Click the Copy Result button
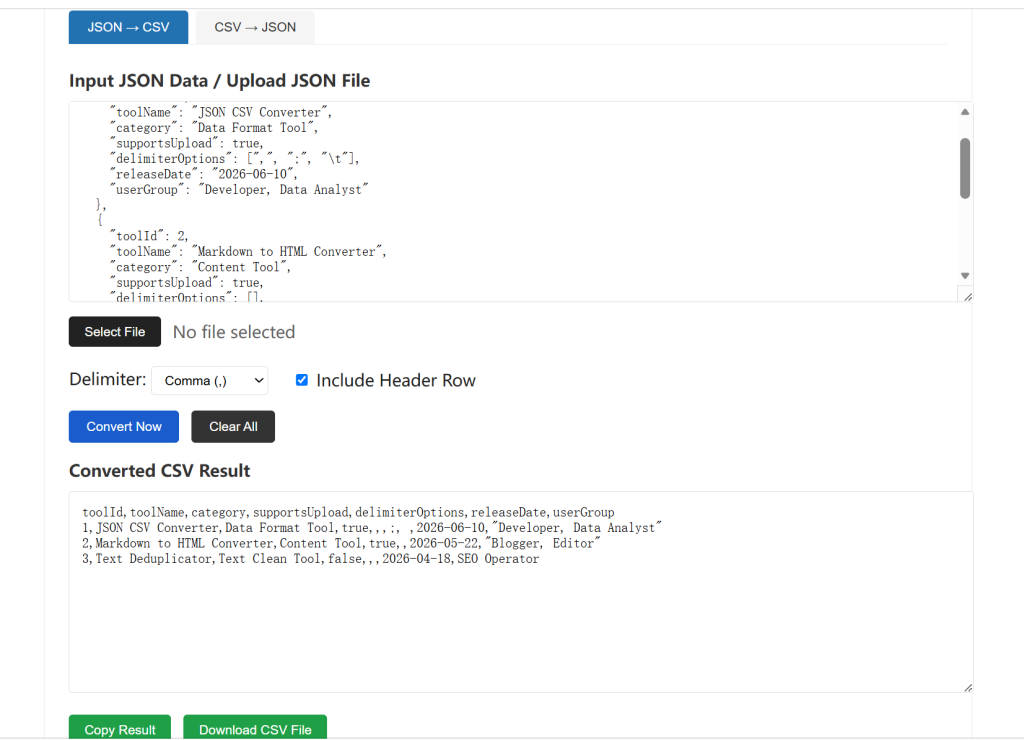1024x740 pixels. pyautogui.click(x=120, y=729)
